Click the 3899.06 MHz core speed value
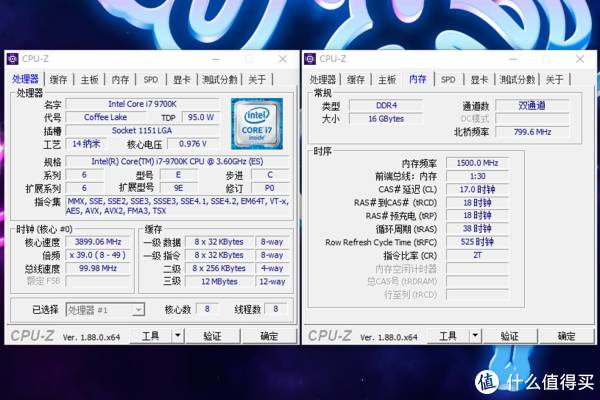Screen dimensions: 600x400 tap(98, 242)
